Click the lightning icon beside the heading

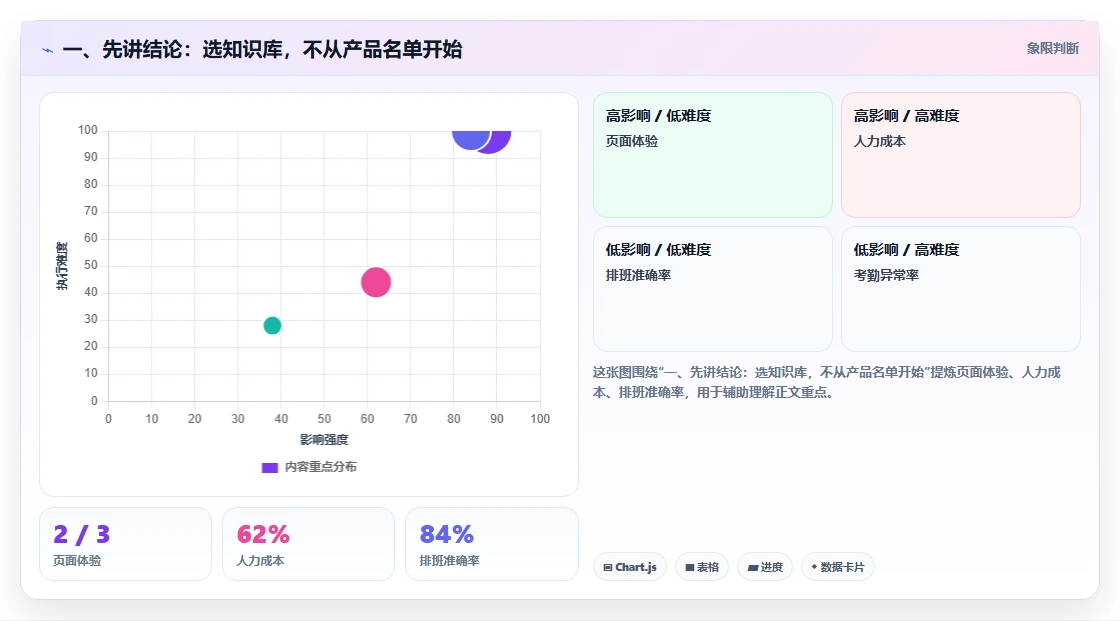pyautogui.click(x=48, y=50)
